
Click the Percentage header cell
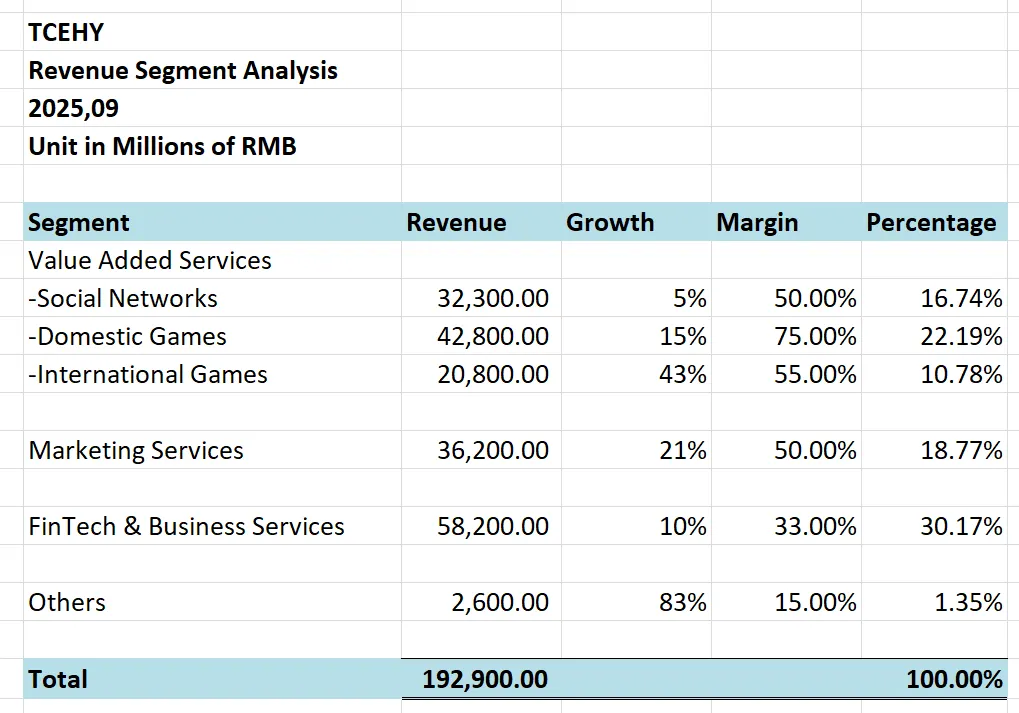(931, 222)
